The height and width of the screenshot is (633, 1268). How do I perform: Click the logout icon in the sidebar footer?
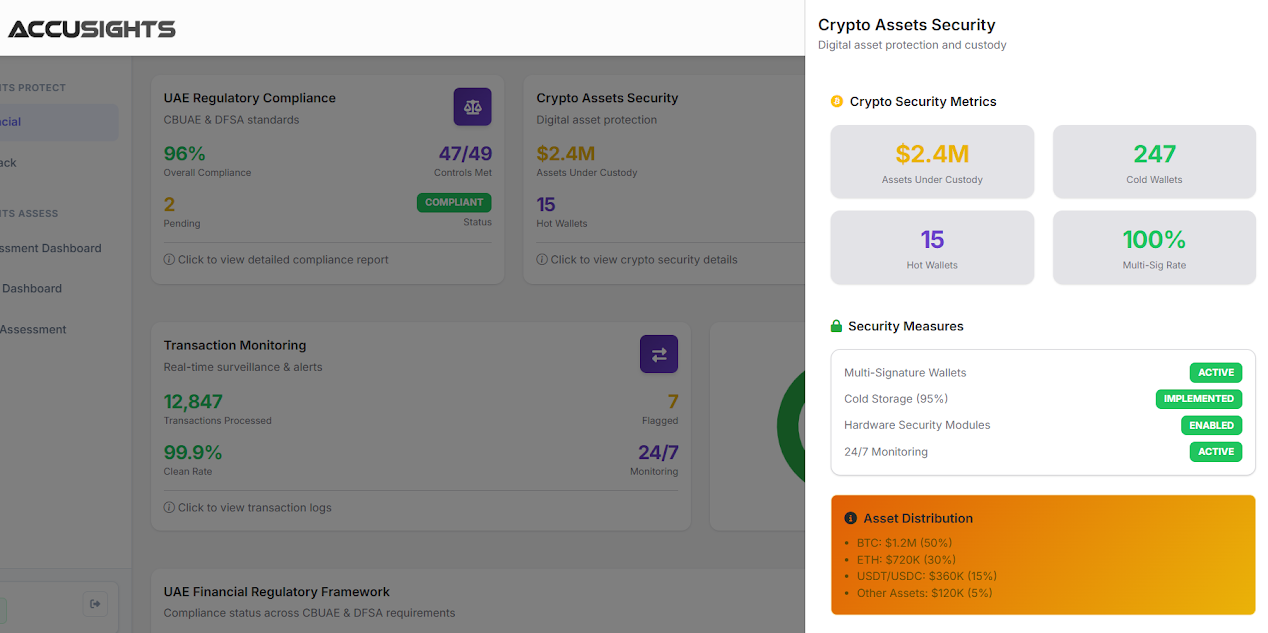click(x=96, y=603)
